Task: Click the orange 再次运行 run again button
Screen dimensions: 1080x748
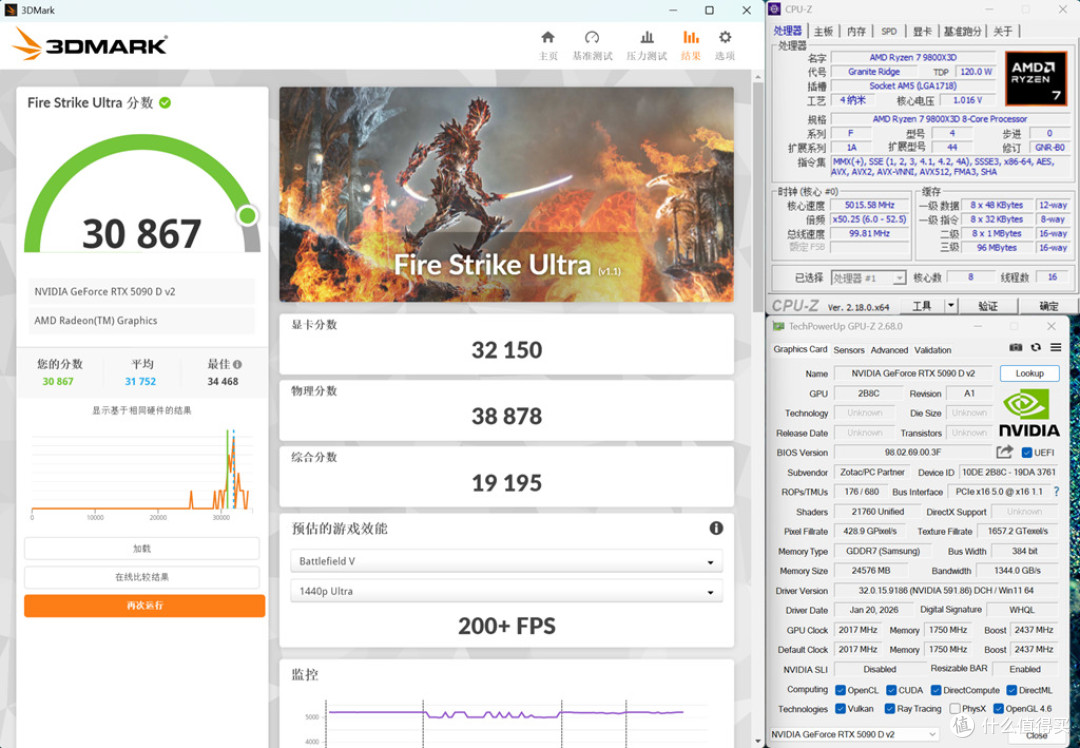Action: tap(145, 605)
